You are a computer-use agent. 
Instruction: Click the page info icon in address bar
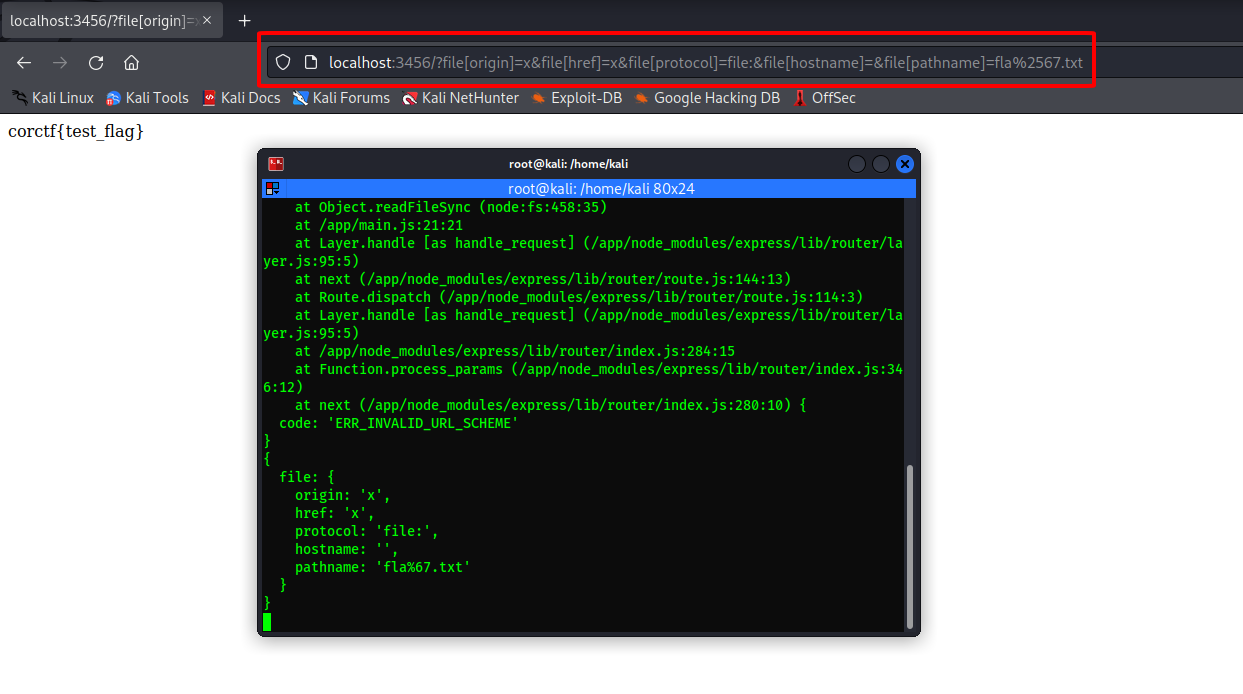coord(311,62)
